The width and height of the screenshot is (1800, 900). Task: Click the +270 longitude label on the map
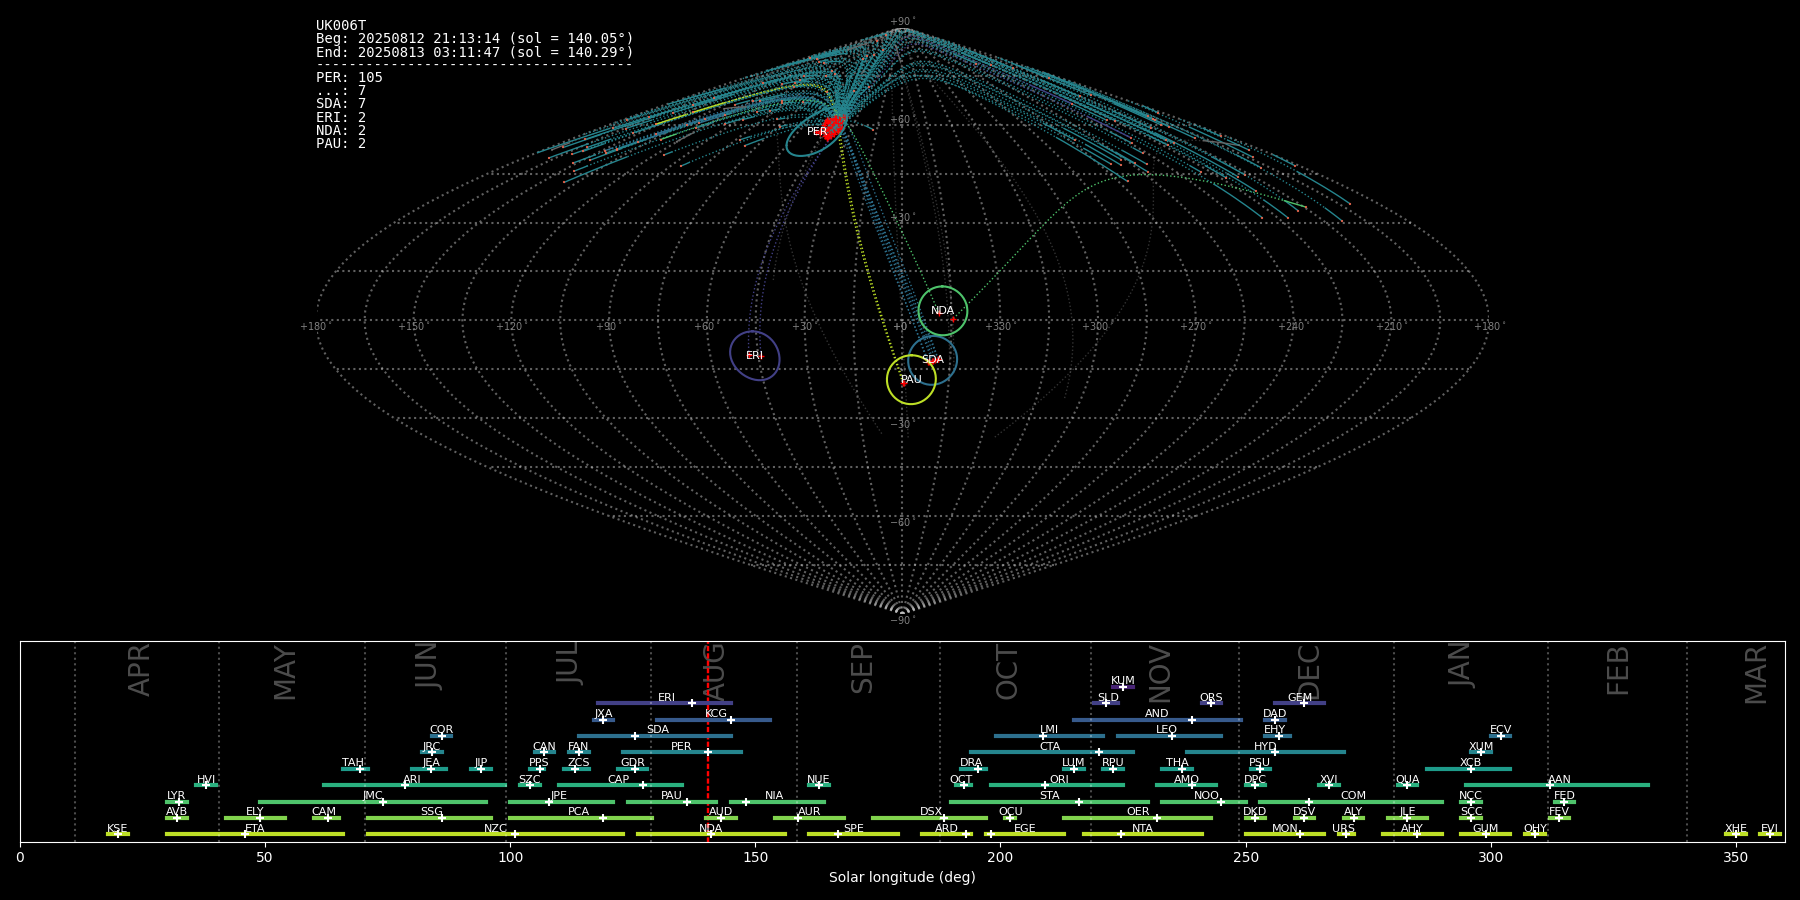[1194, 327]
